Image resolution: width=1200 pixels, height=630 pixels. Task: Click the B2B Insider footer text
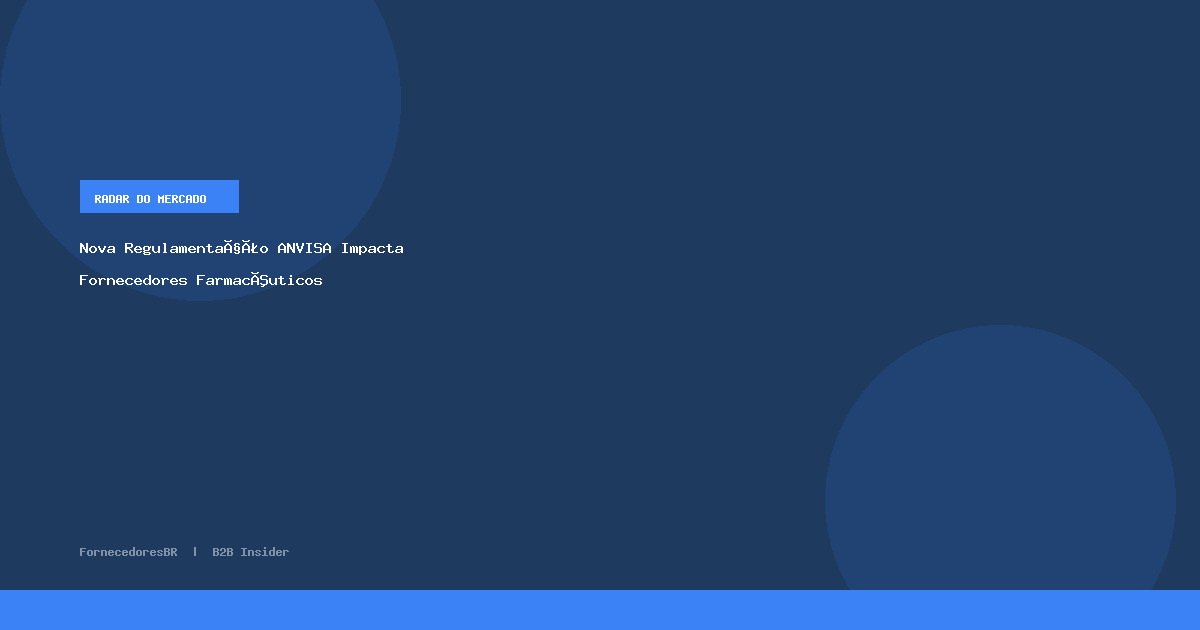[x=250, y=552]
